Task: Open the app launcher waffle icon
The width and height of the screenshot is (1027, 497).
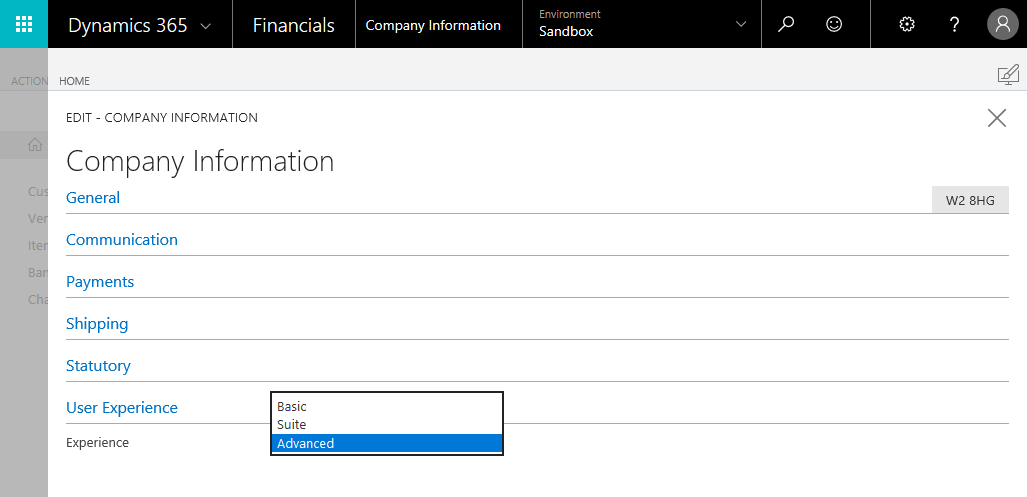Action: point(24,24)
